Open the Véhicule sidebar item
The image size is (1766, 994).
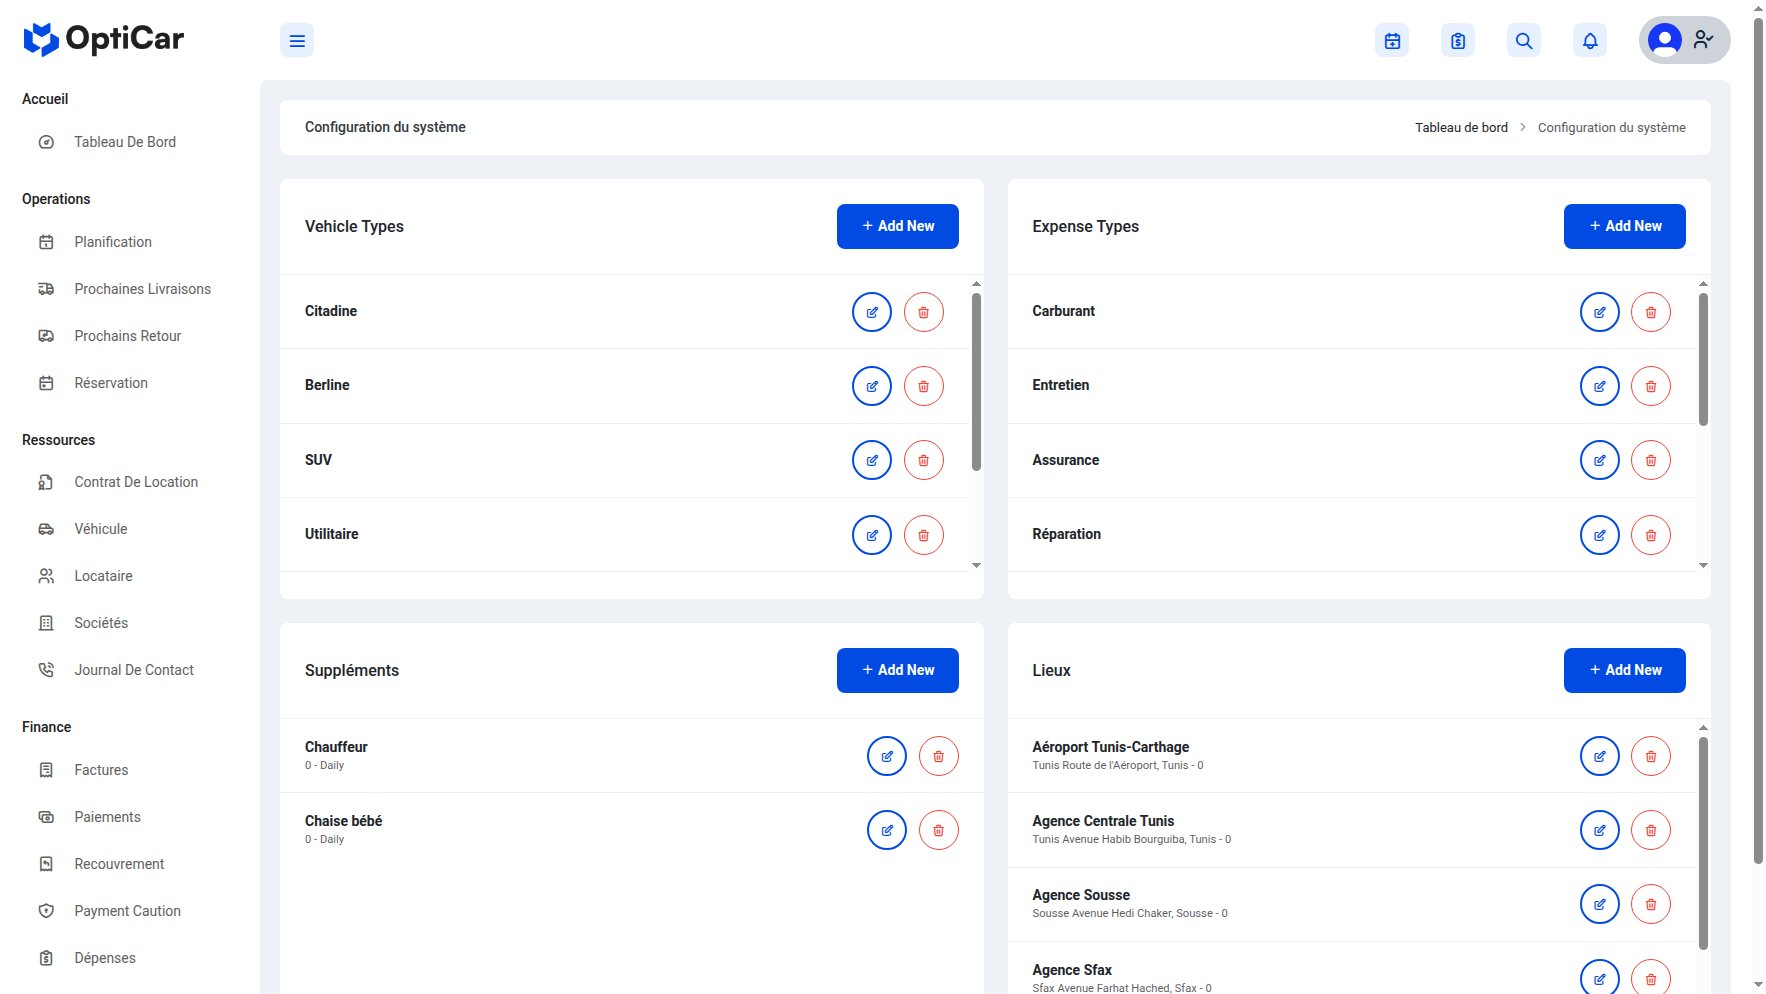(x=101, y=529)
